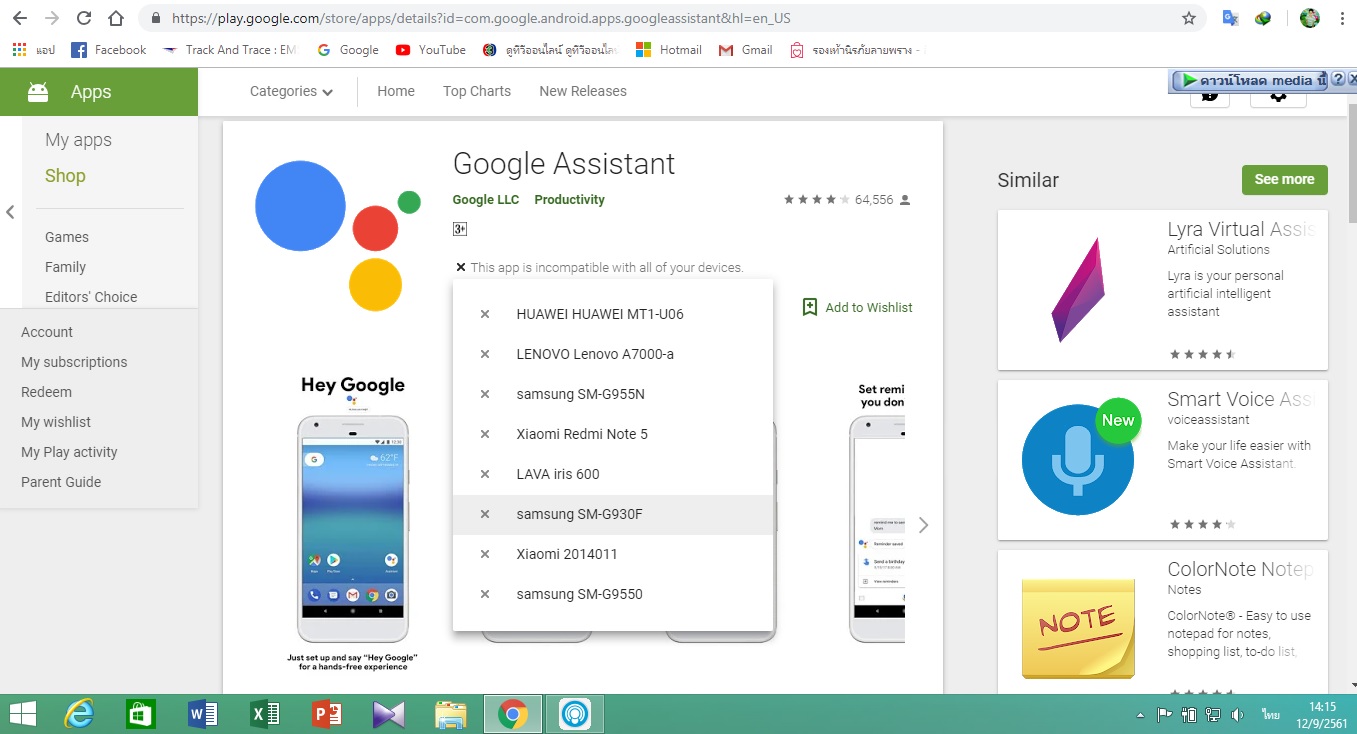
Task: Open Editors' Choice in sidebar
Action: point(91,297)
